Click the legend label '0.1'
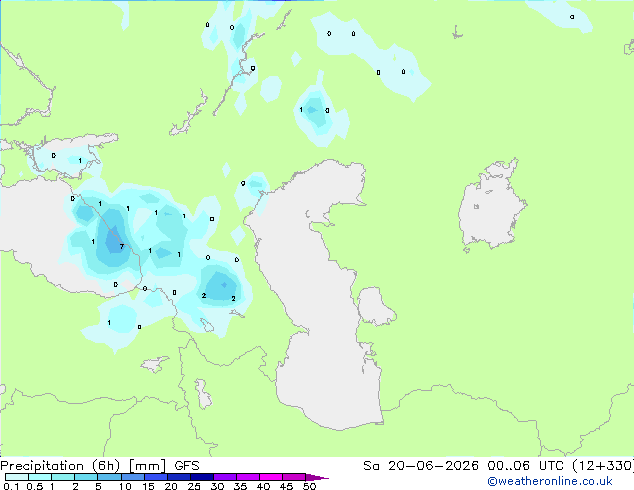The image size is (634, 490). click(11, 486)
